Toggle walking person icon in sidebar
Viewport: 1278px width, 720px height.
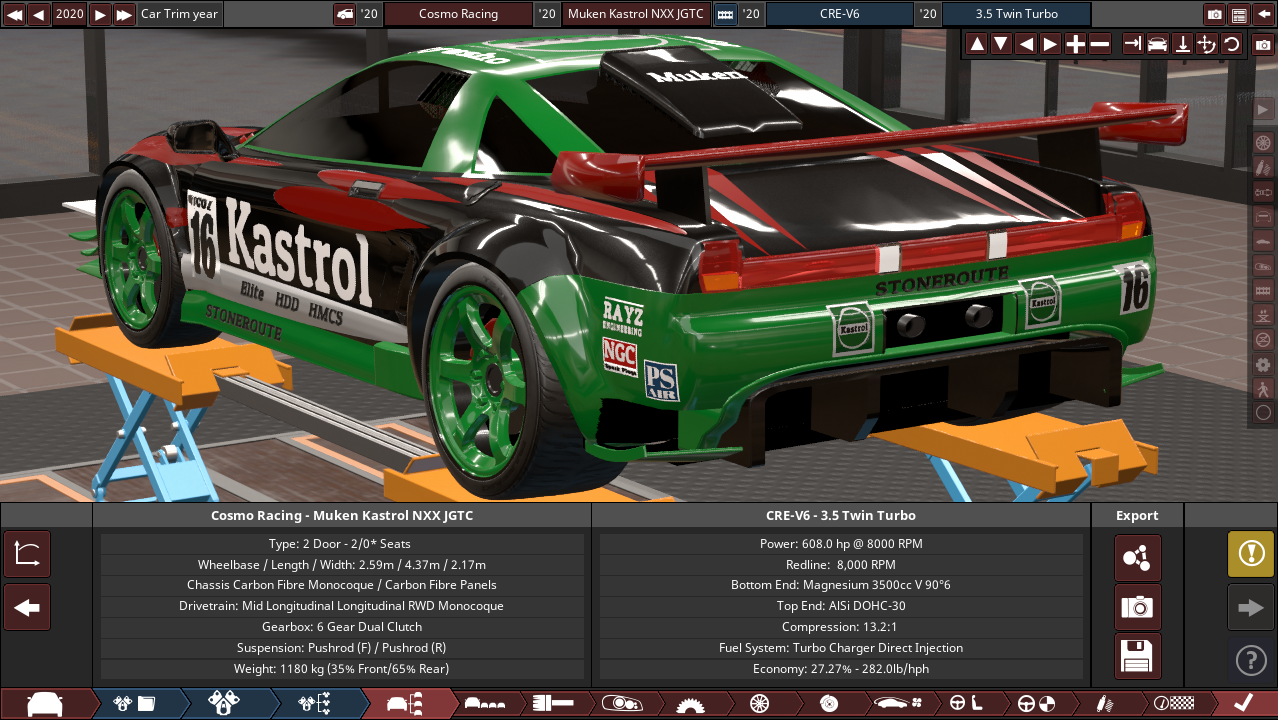pyautogui.click(x=1263, y=388)
